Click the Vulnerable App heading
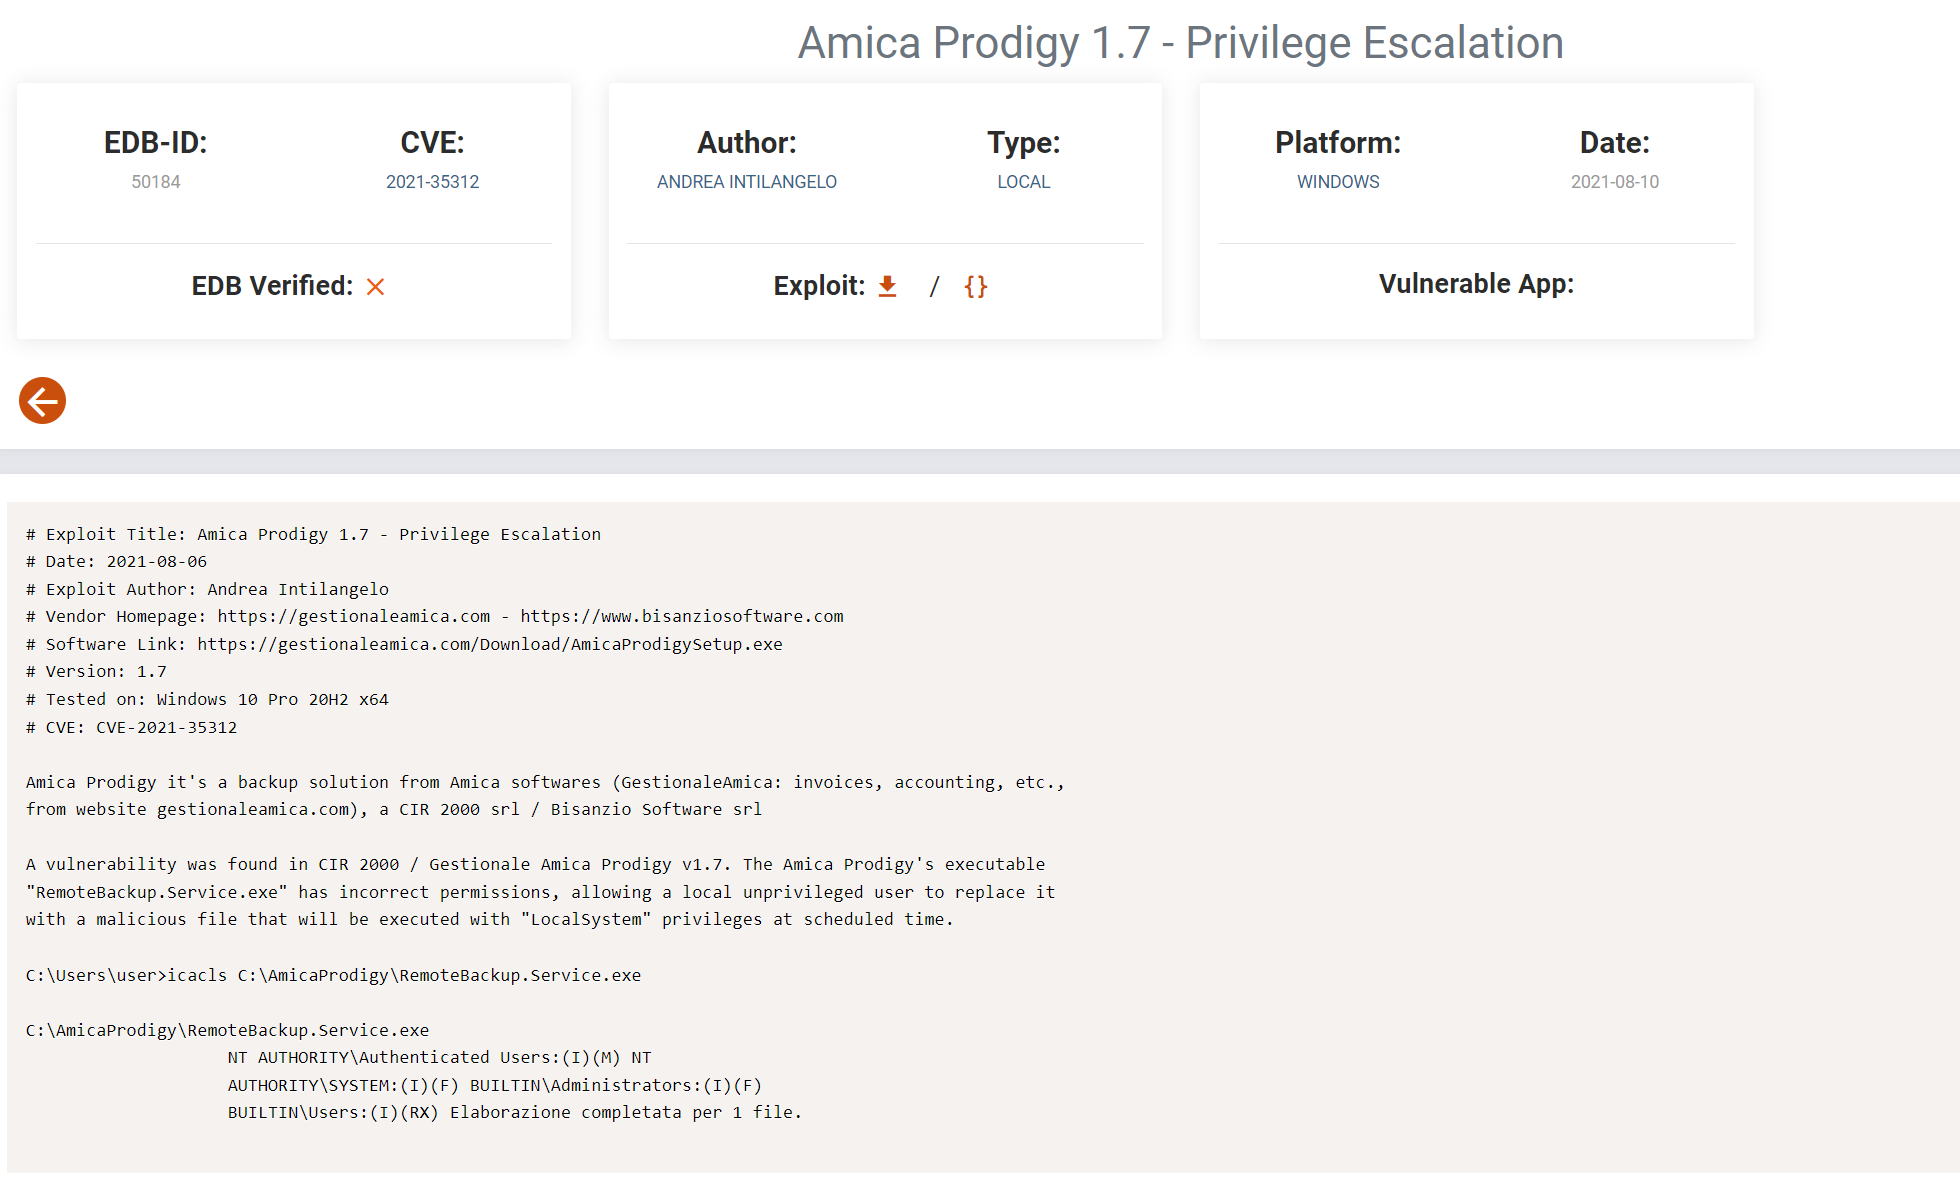Viewport: 1960px width, 1178px height. click(x=1476, y=284)
